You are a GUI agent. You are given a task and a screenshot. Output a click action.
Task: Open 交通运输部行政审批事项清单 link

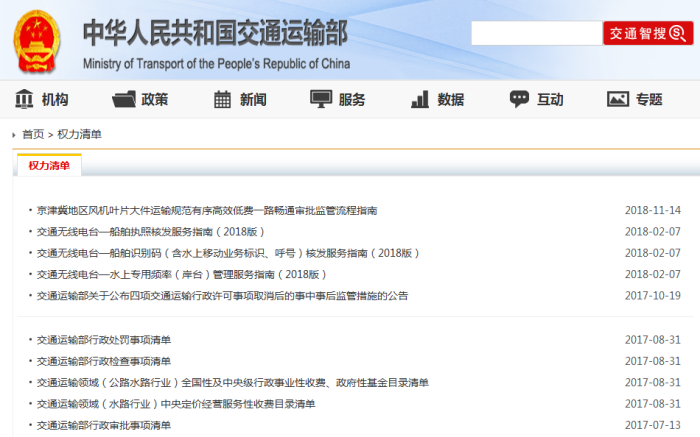coord(104,425)
